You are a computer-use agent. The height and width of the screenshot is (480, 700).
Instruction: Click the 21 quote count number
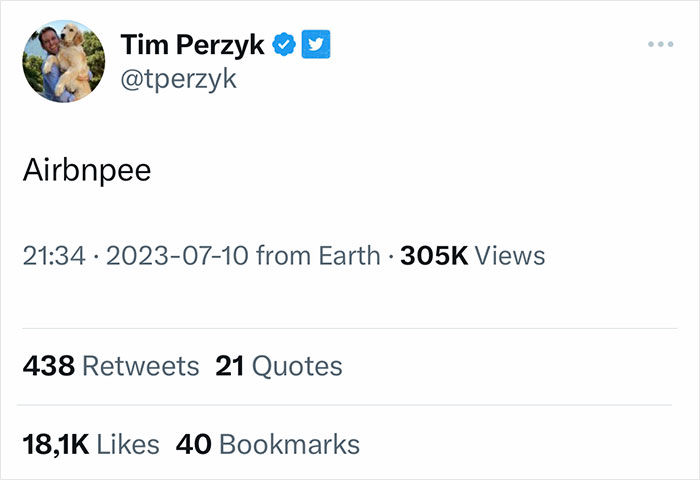point(230,367)
